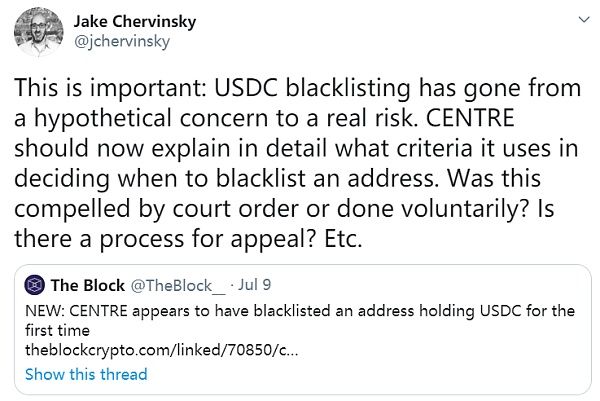Image resolution: width=600 pixels, height=401 pixels.
Task: Open Jake Chervinsky display name link
Action: click(135, 21)
